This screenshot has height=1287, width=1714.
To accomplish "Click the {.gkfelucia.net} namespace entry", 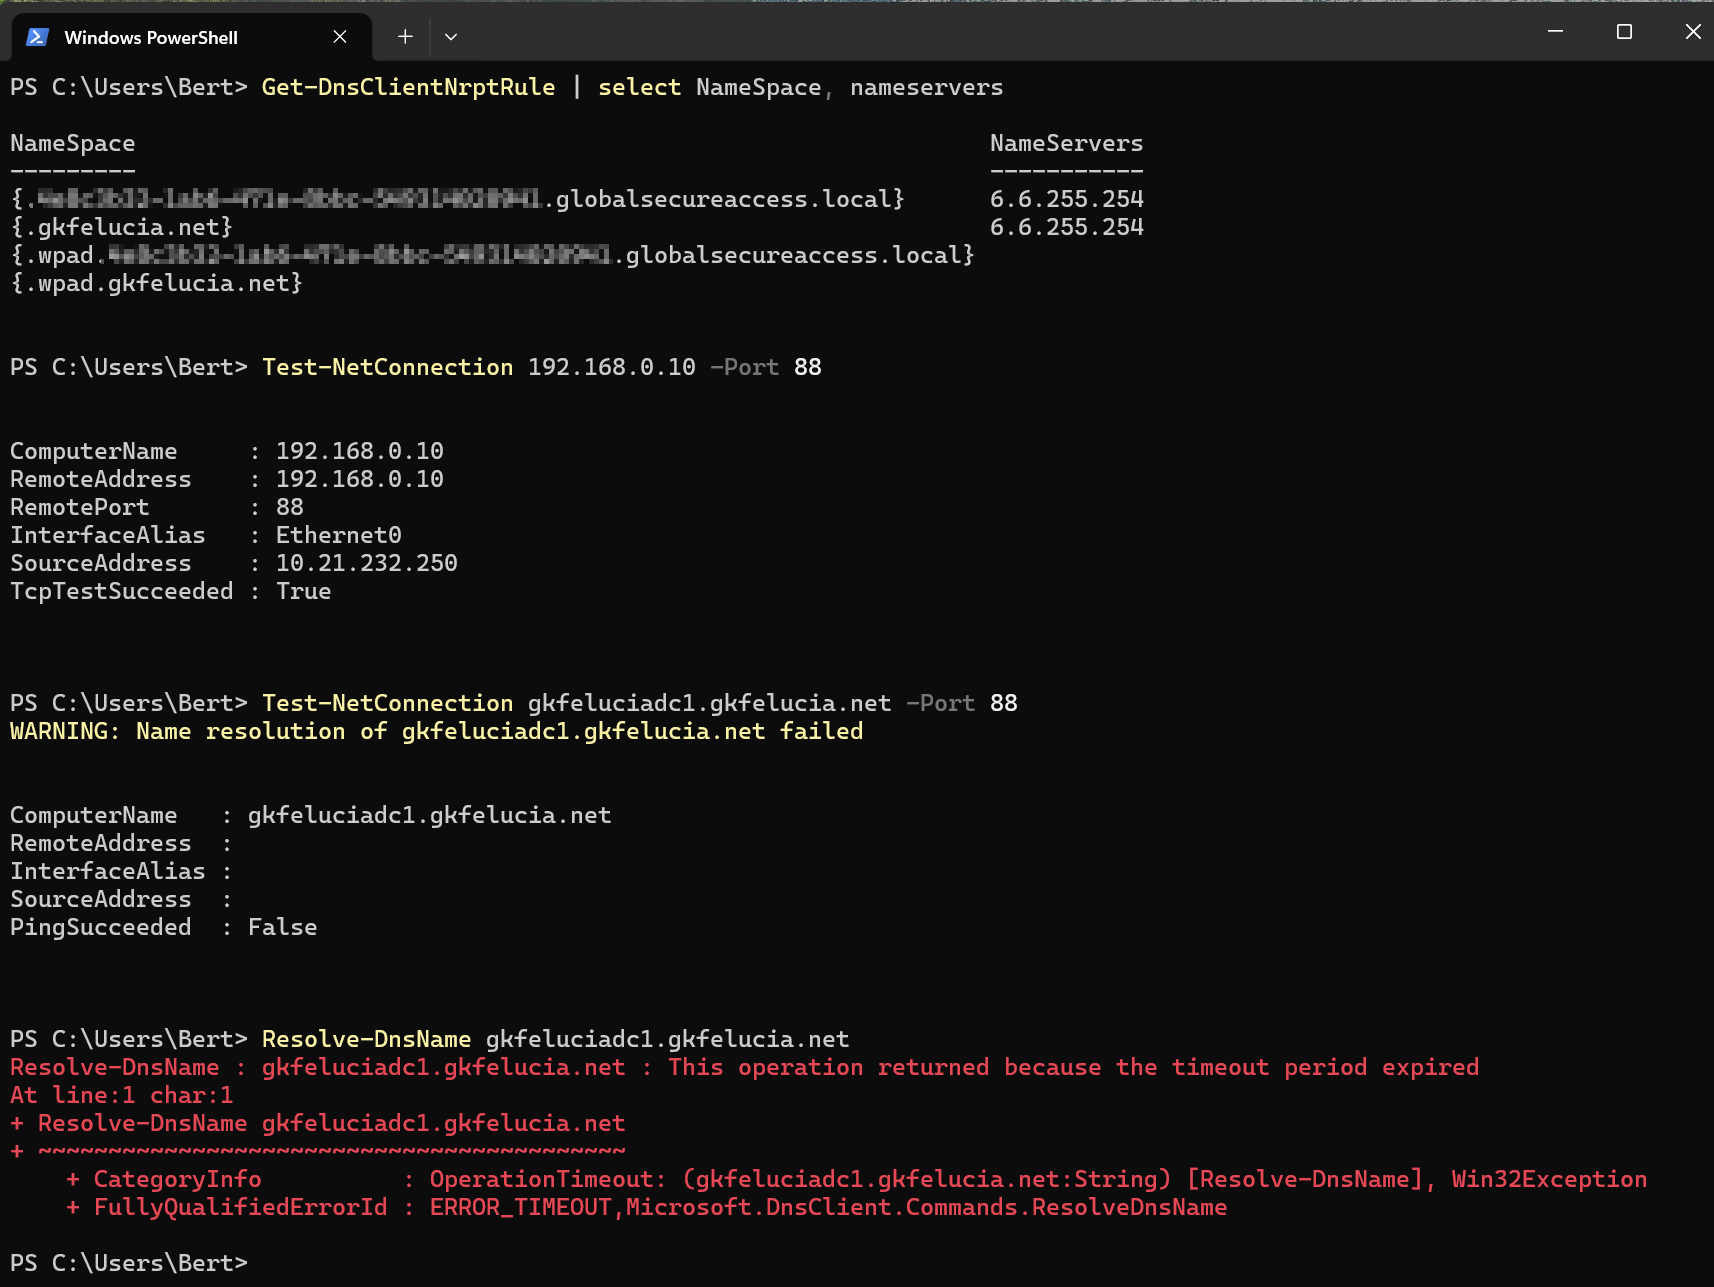I will point(121,228).
